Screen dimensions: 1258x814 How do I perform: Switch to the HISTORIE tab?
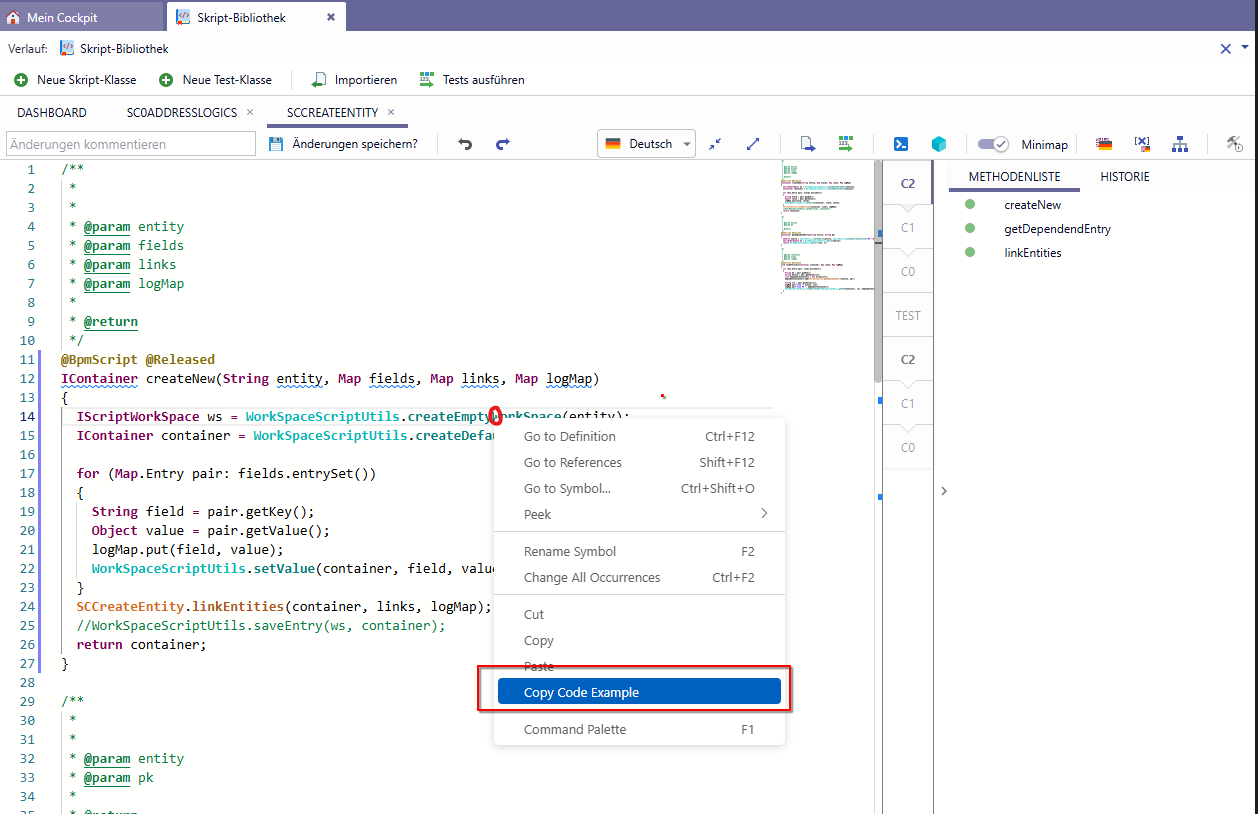point(1125,177)
